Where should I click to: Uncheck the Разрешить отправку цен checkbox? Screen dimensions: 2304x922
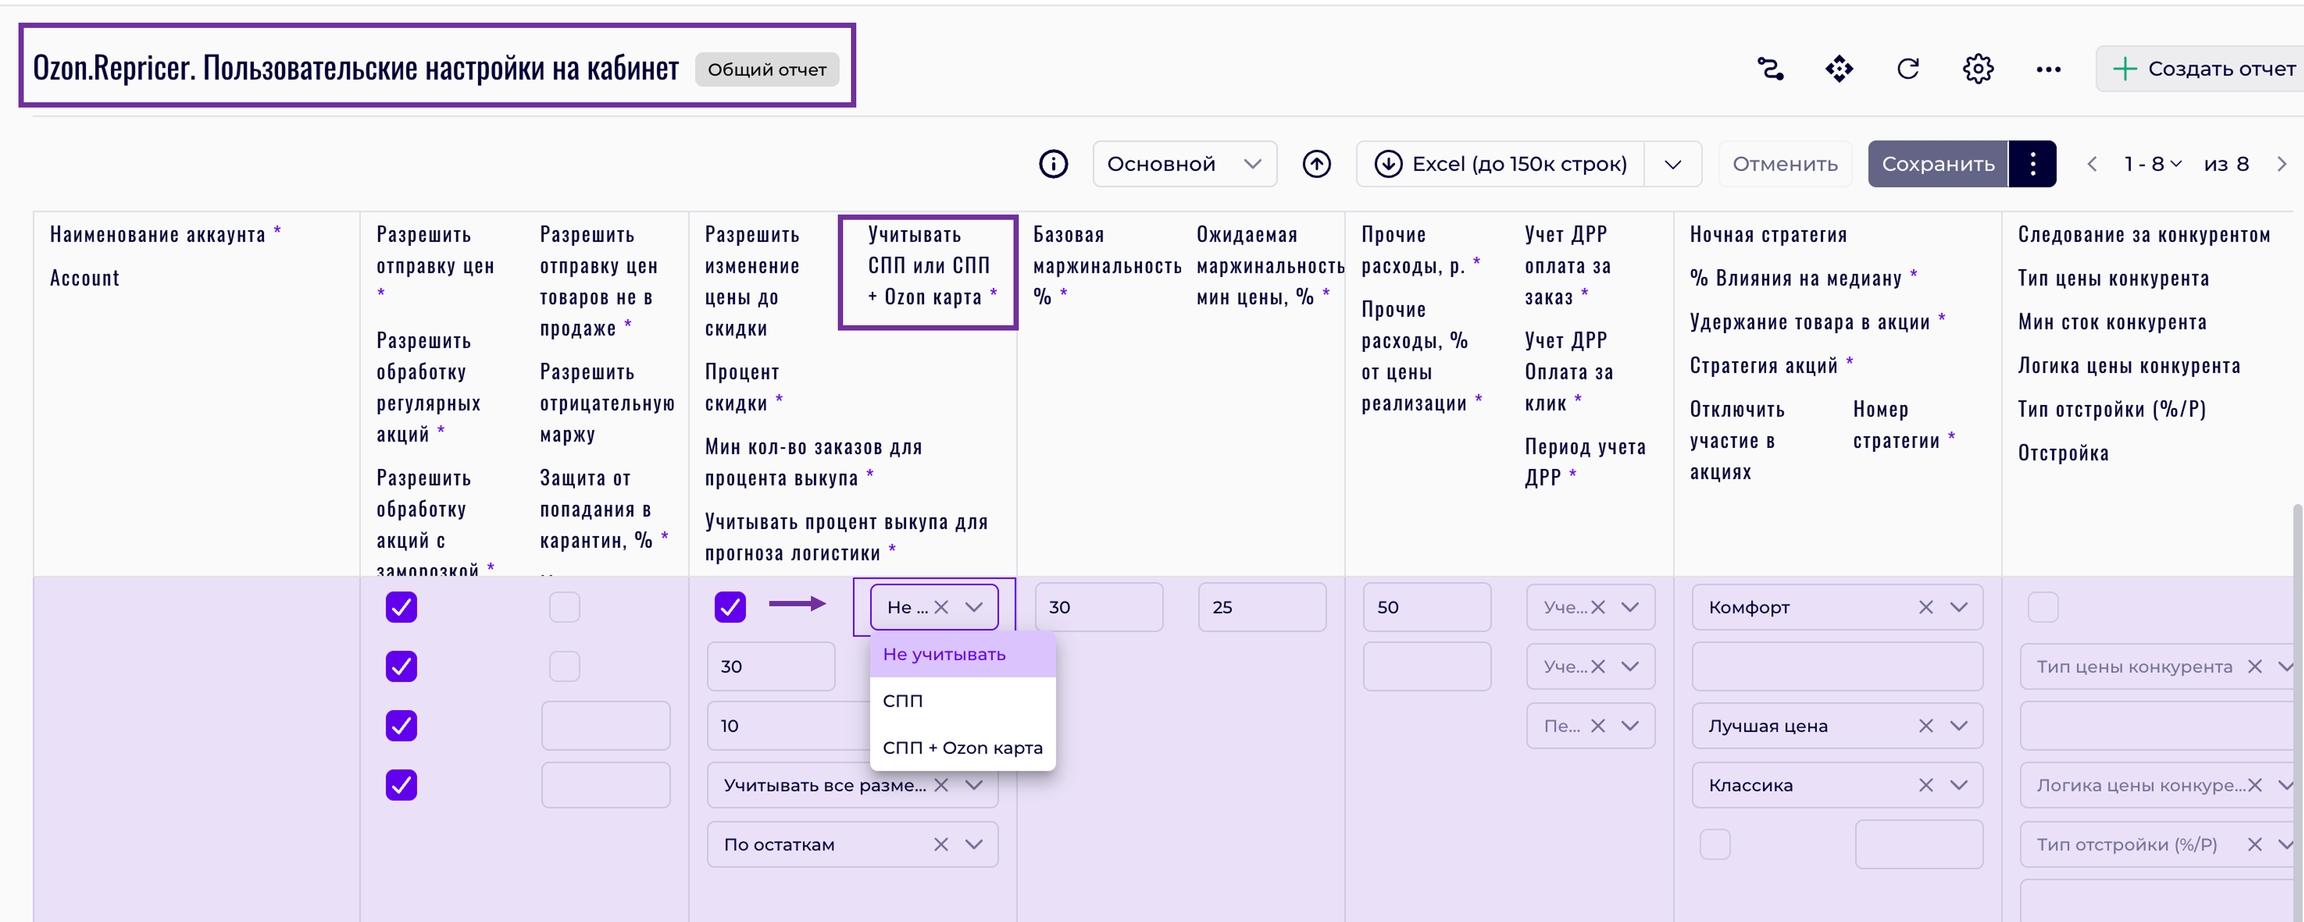[x=401, y=607]
